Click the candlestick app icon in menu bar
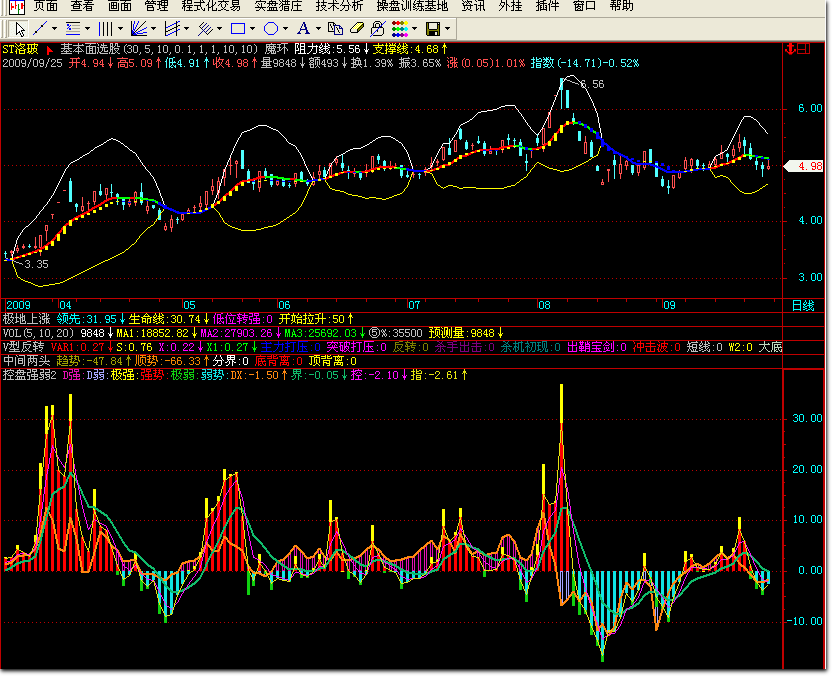 [17, 6]
